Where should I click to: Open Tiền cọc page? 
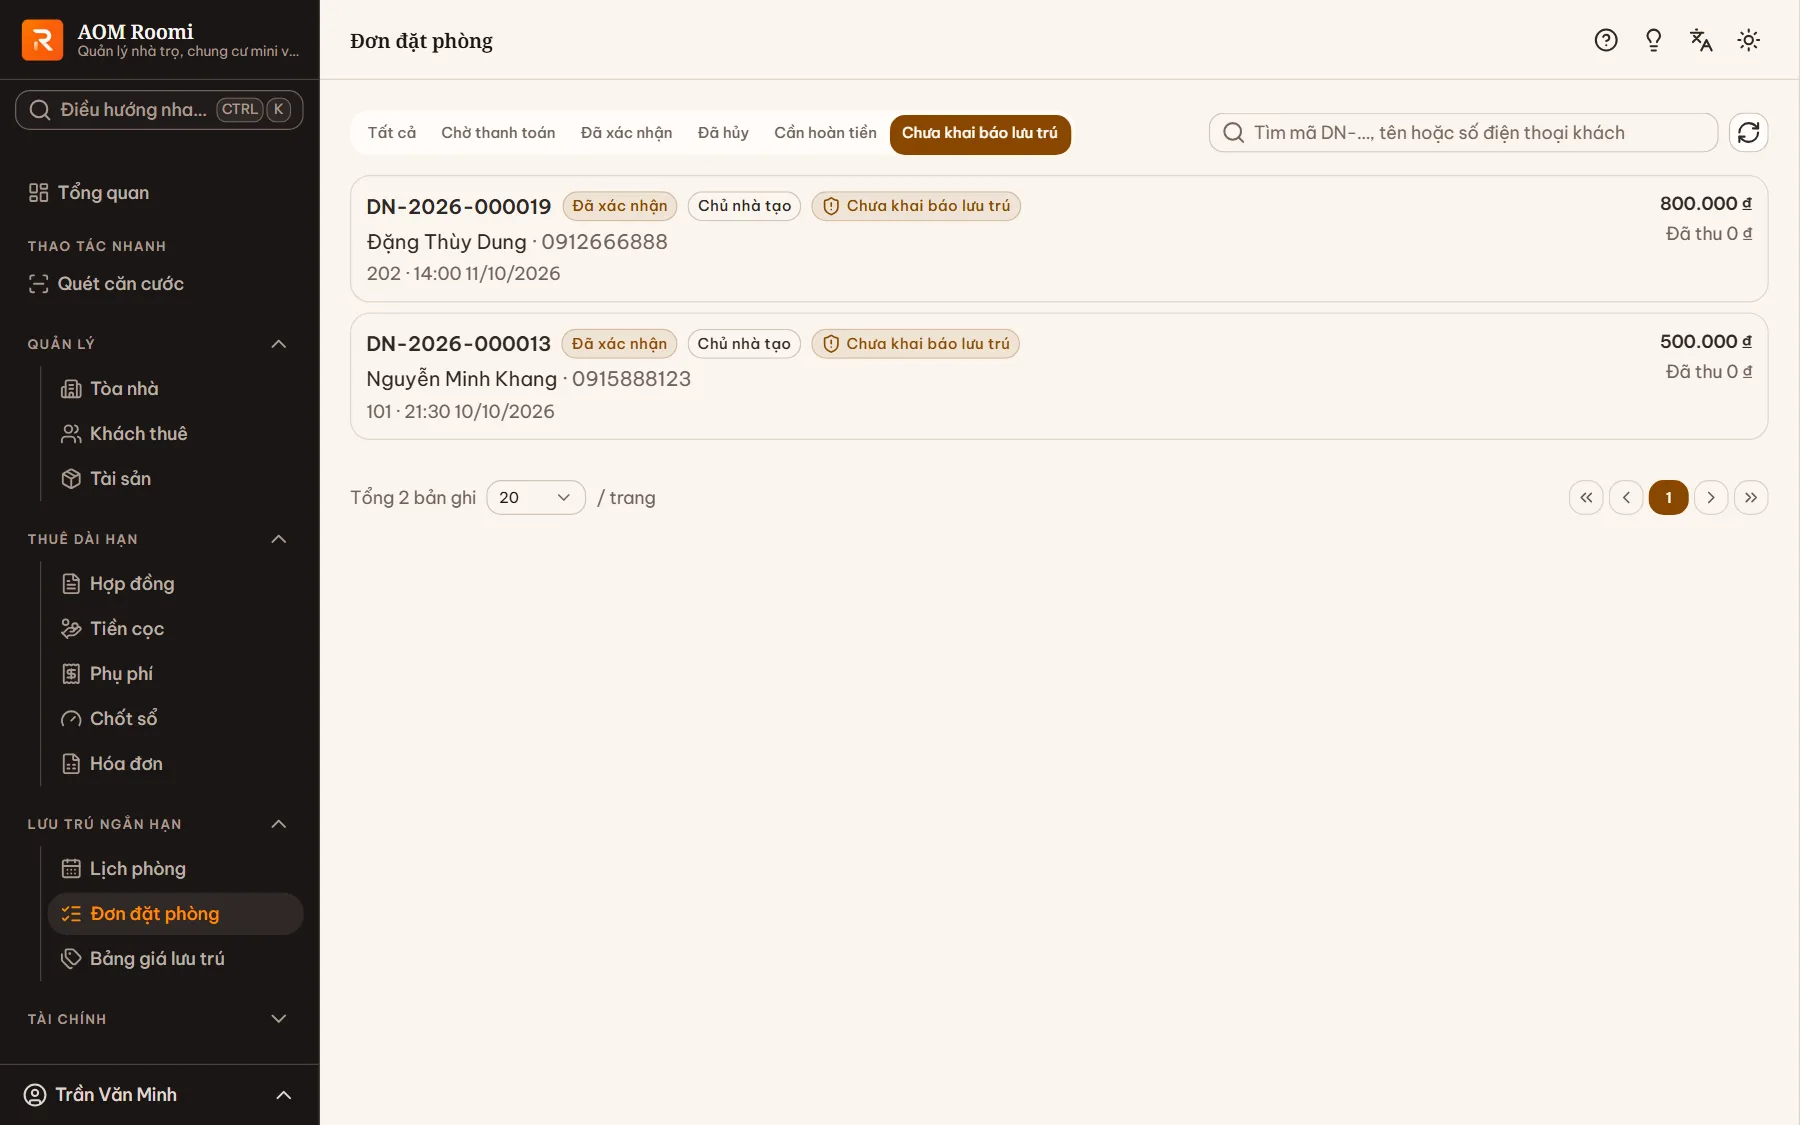[176, 628]
